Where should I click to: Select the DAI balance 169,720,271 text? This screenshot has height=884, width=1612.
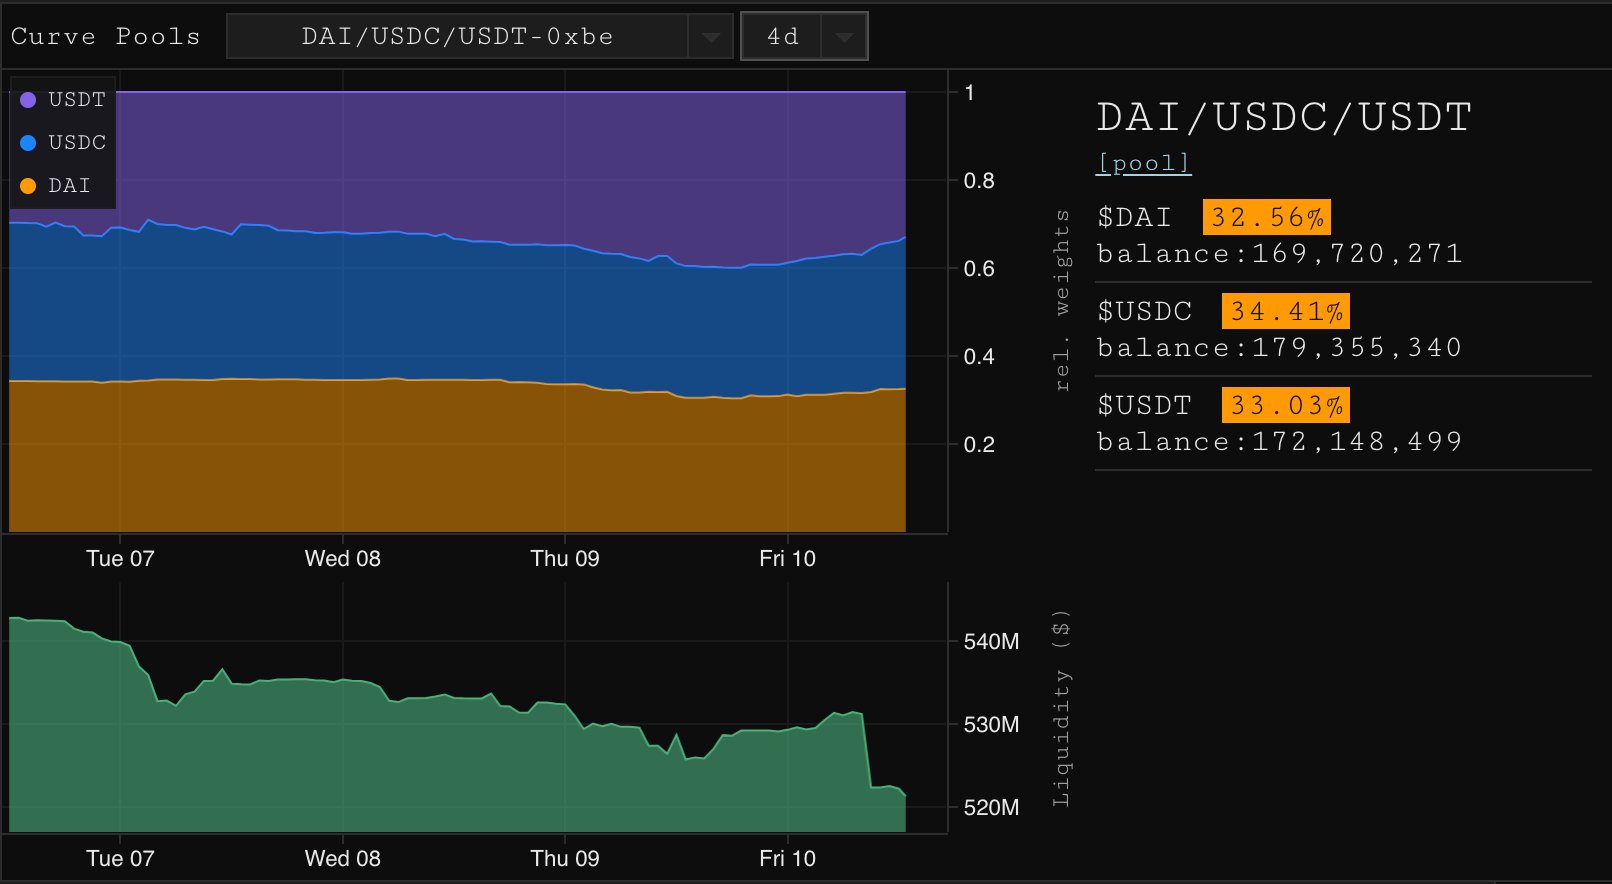point(1357,254)
